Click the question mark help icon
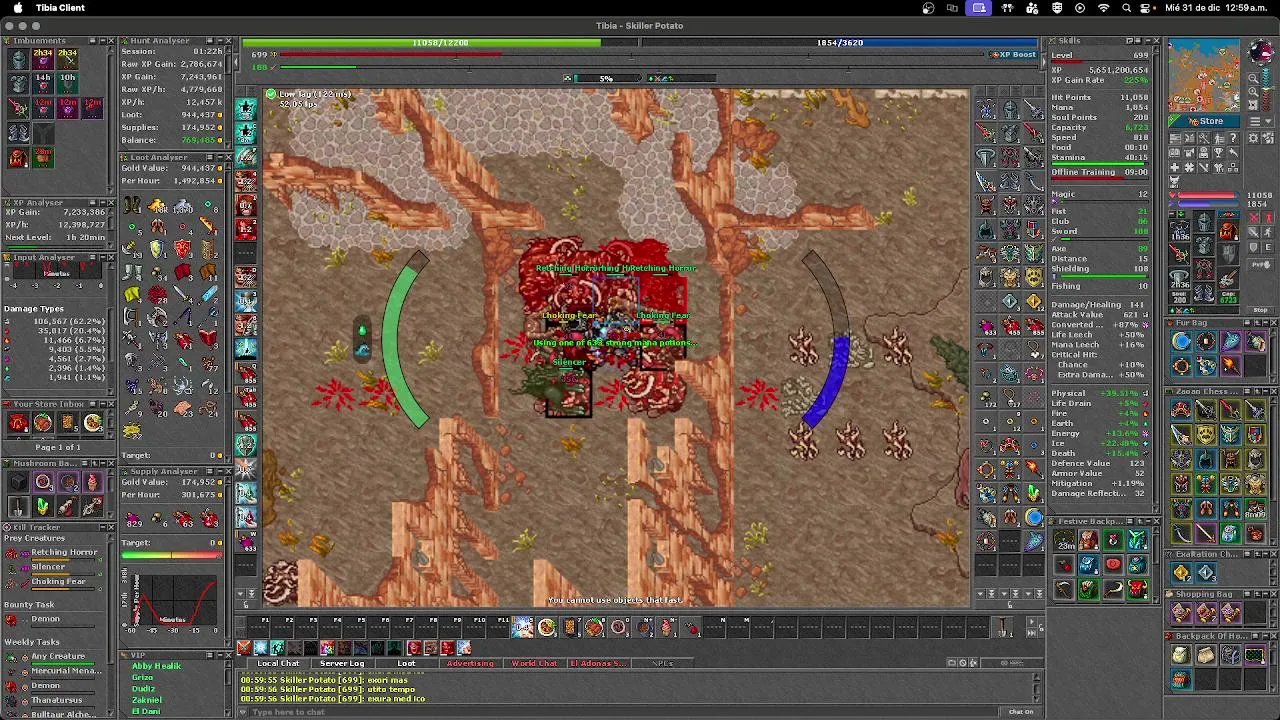The image size is (1280, 720). [x=1233, y=138]
